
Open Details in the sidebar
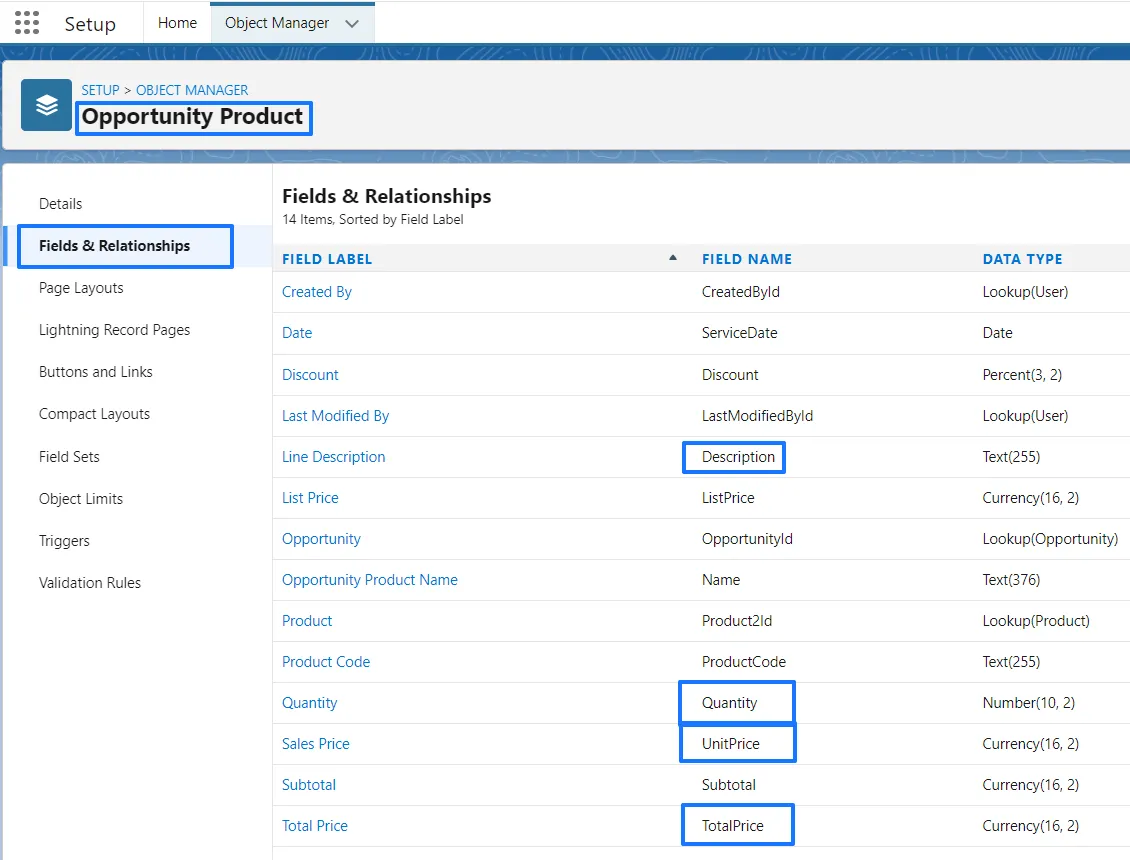coord(61,204)
